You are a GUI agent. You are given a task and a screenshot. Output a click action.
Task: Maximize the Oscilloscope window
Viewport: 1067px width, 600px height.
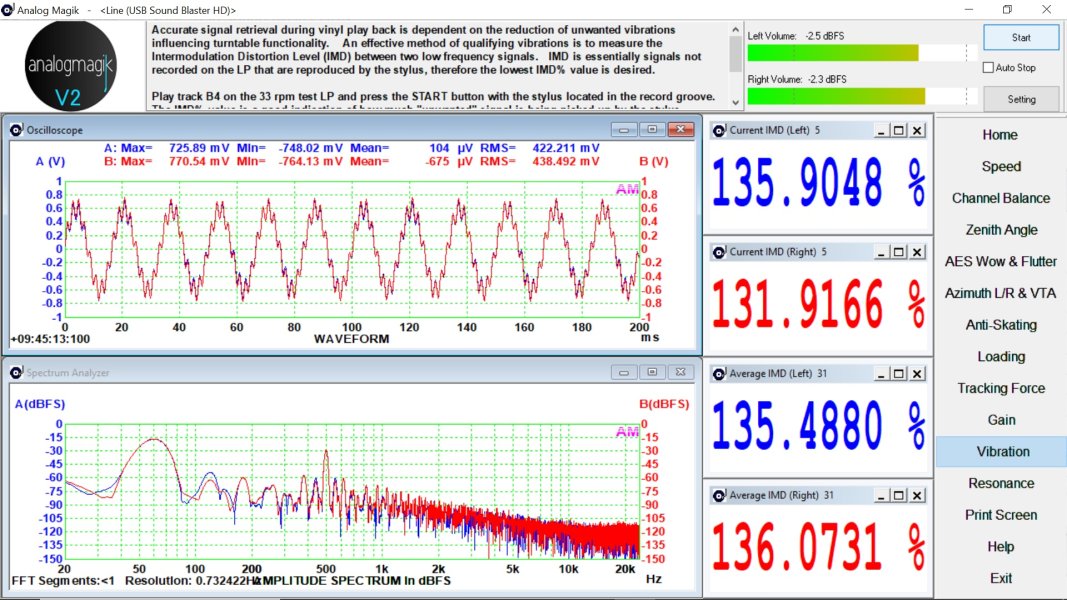[652, 130]
